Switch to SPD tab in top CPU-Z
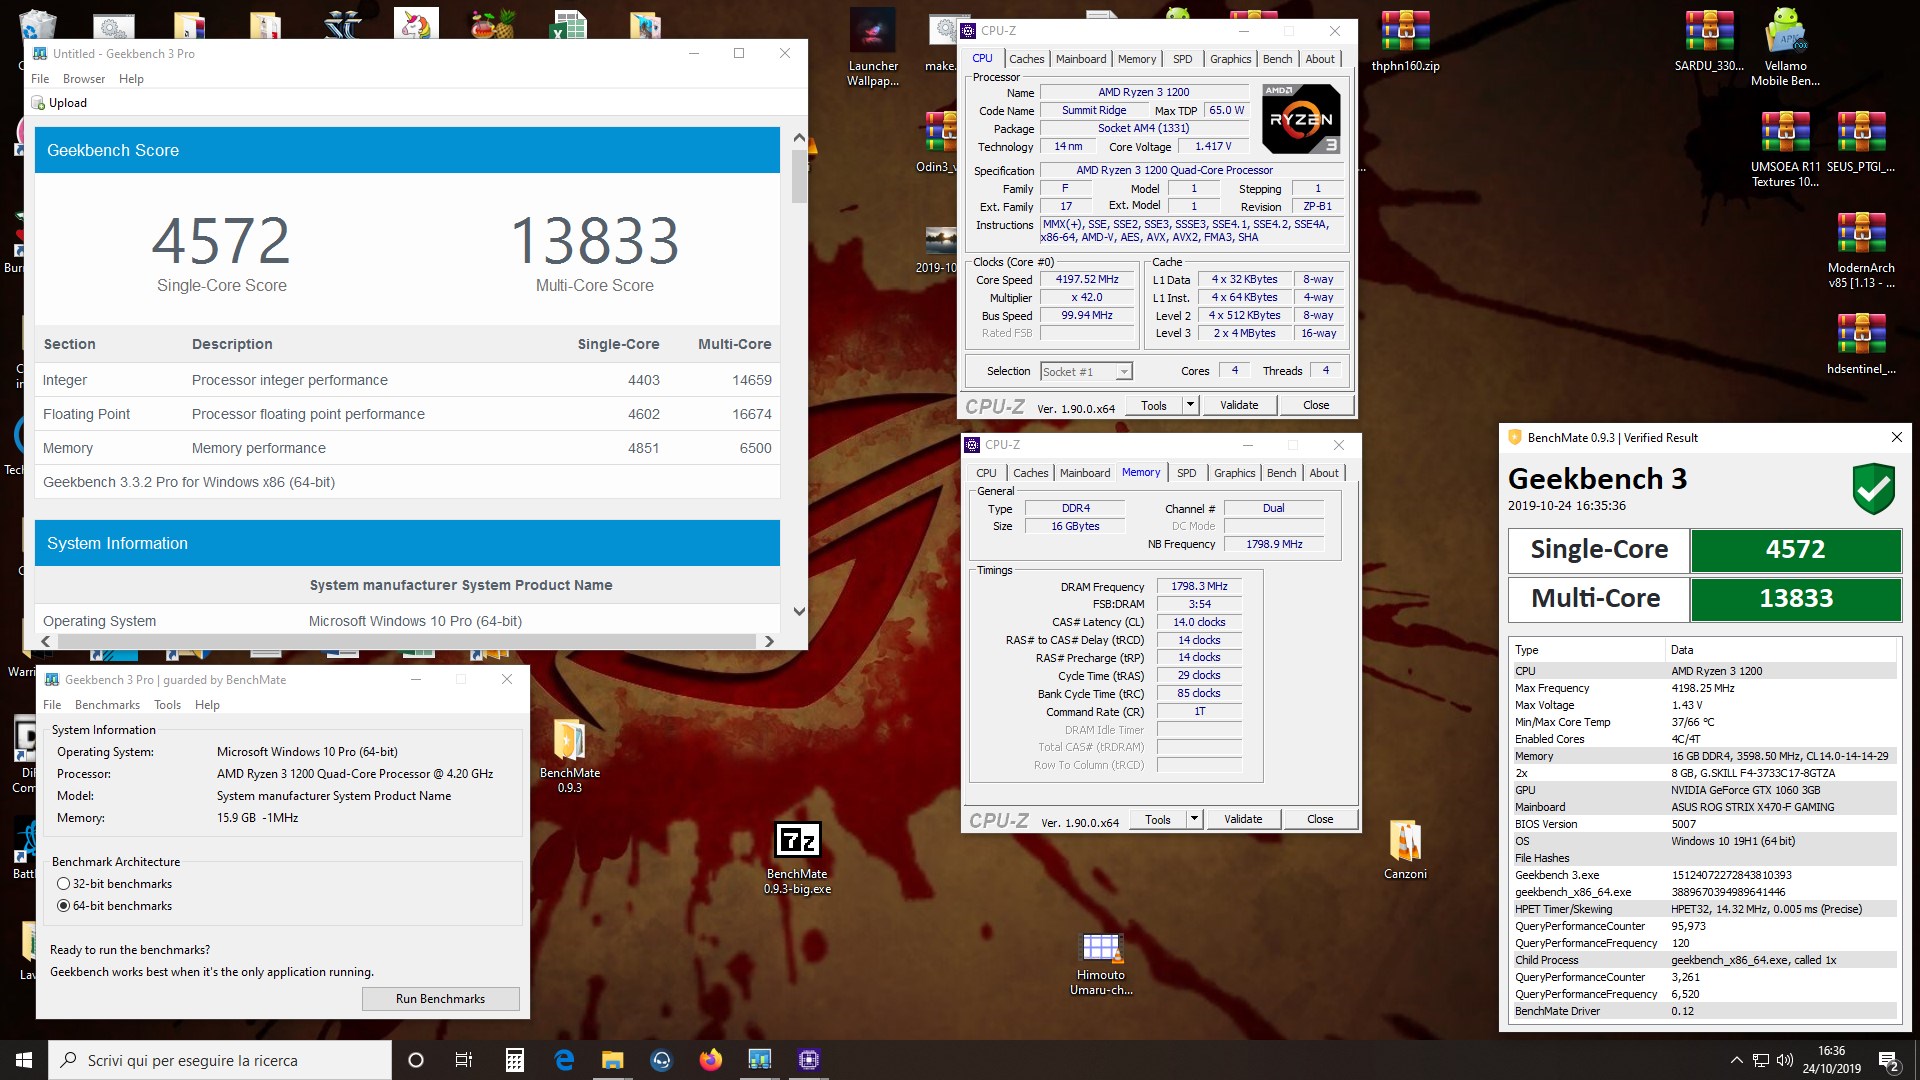Viewport: 1920px width, 1080px height. 1182,59
